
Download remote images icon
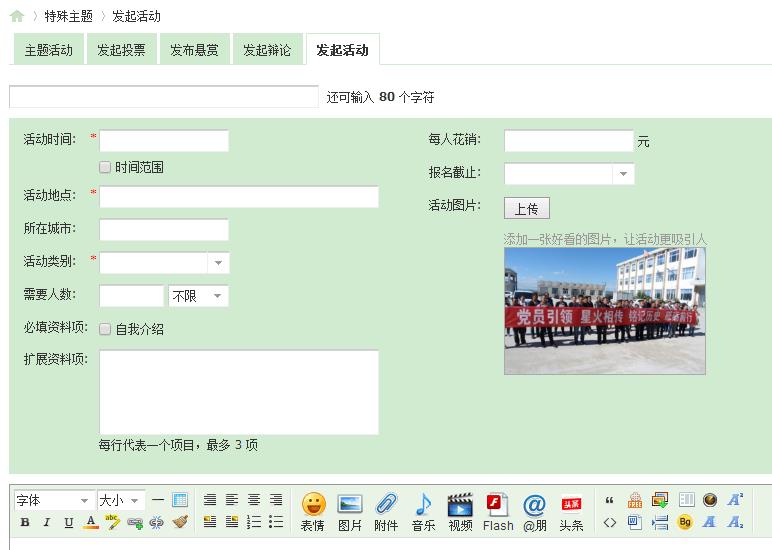pyautogui.click(x=660, y=500)
